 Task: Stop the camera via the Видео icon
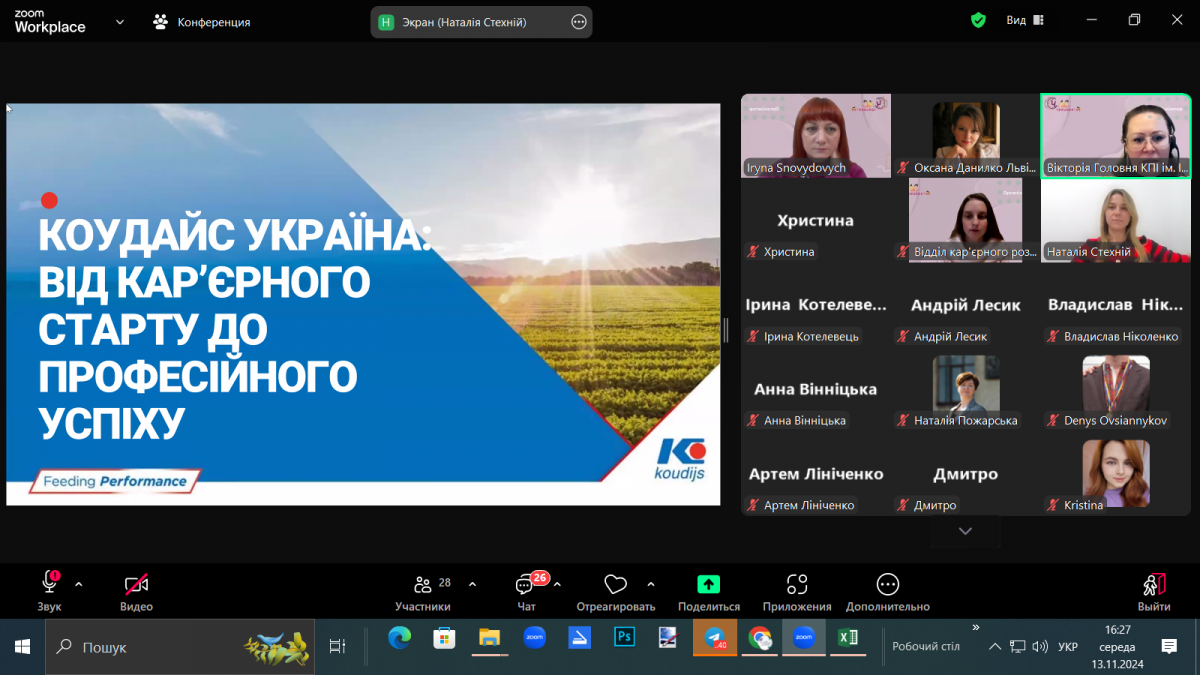click(135, 585)
